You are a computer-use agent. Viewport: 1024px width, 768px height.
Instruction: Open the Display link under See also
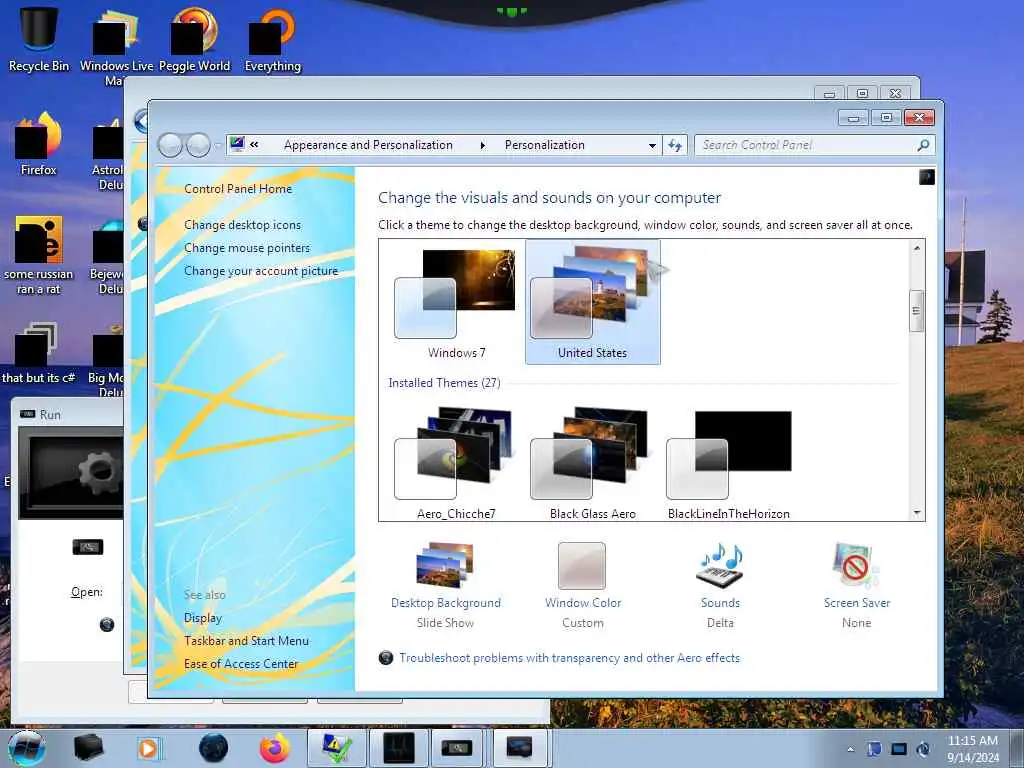point(202,618)
